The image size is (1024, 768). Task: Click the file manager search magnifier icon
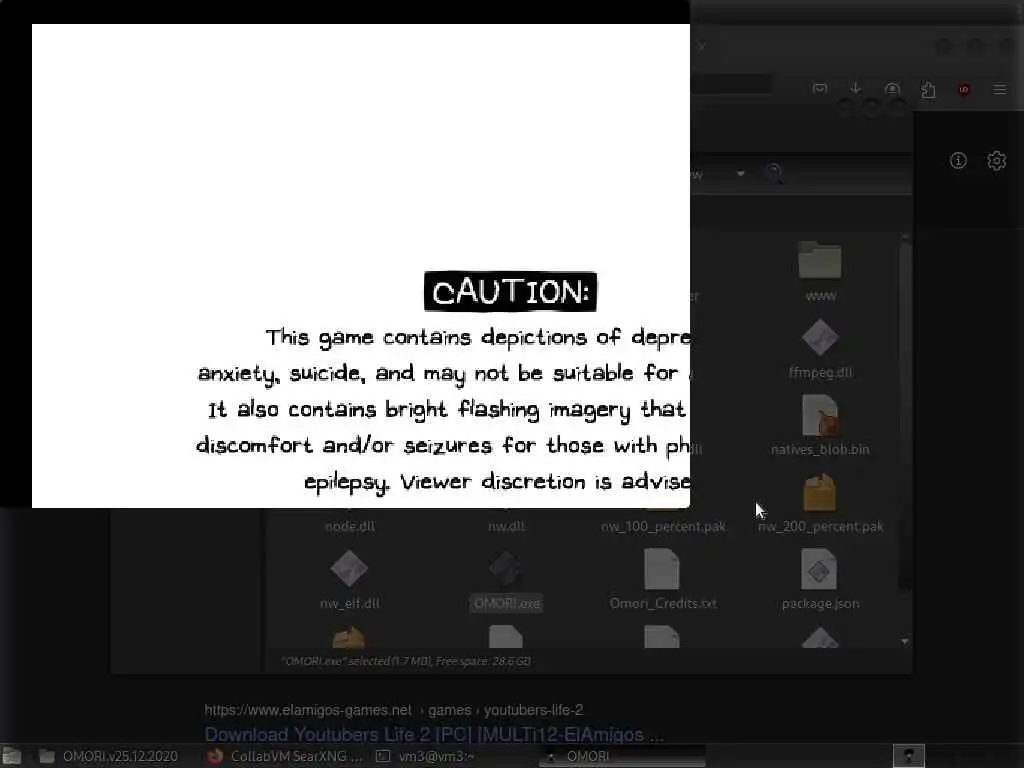[773, 174]
